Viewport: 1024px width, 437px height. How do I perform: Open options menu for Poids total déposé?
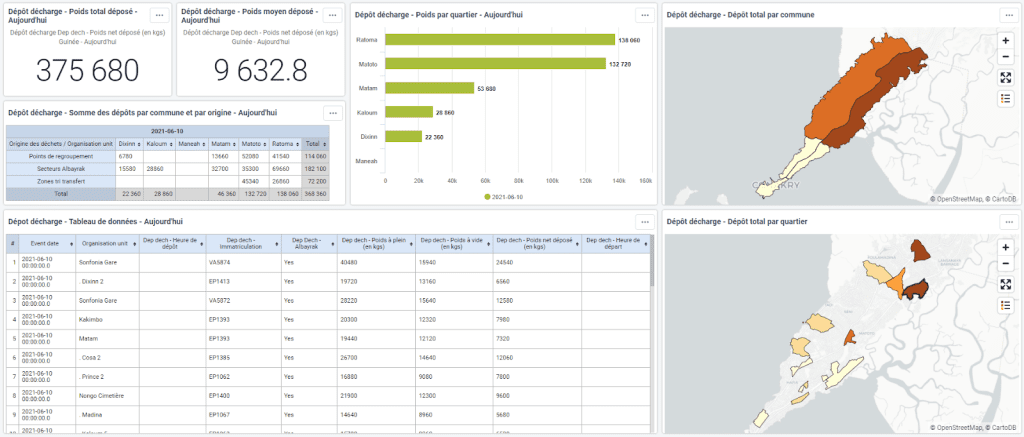[x=158, y=15]
